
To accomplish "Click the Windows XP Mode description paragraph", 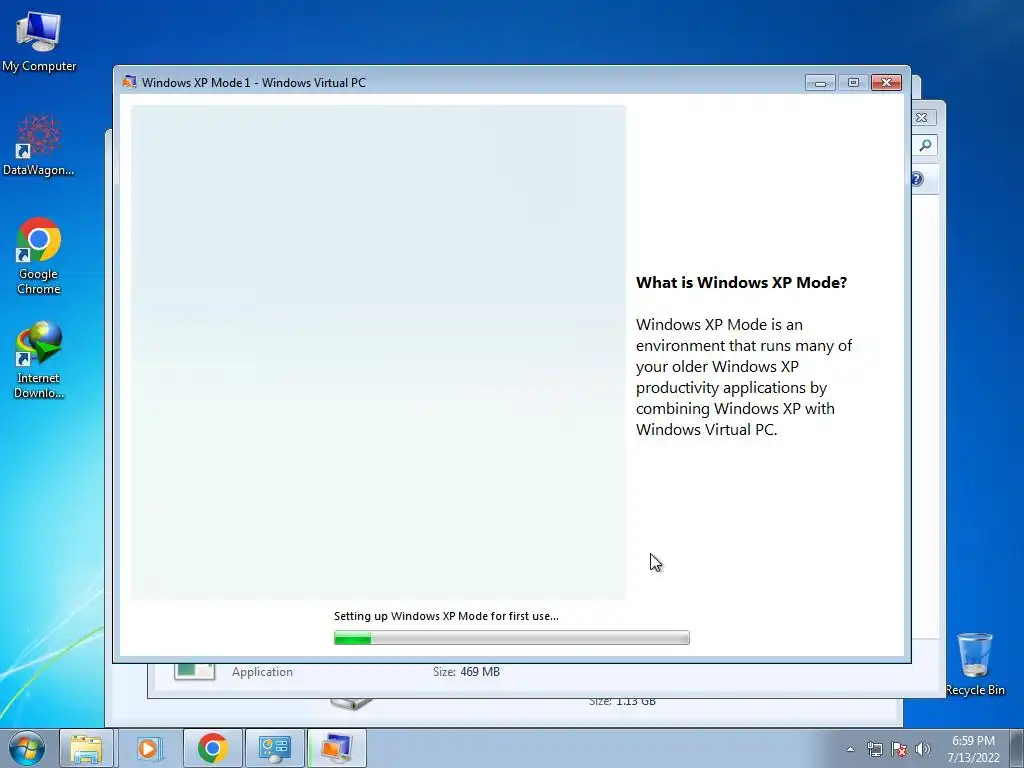I will click(744, 377).
